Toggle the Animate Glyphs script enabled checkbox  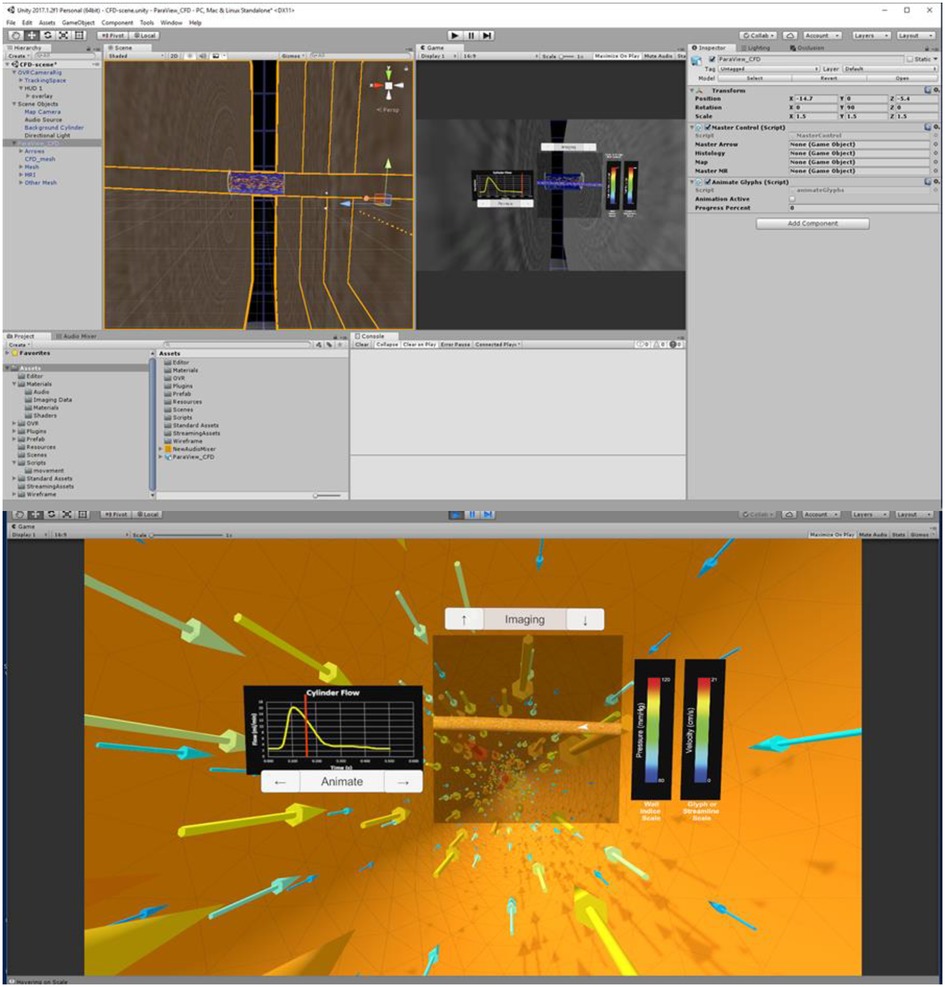708,182
